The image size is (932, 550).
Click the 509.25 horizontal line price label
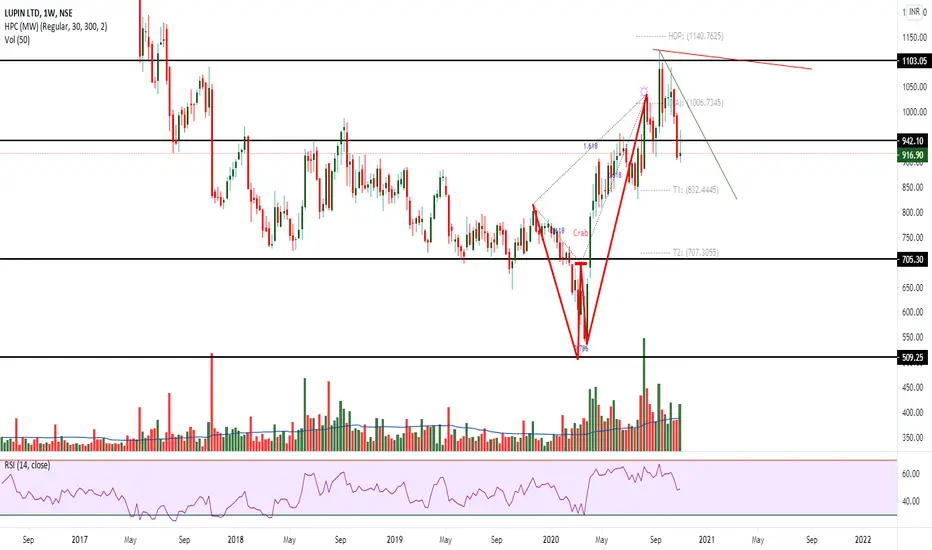tap(913, 357)
